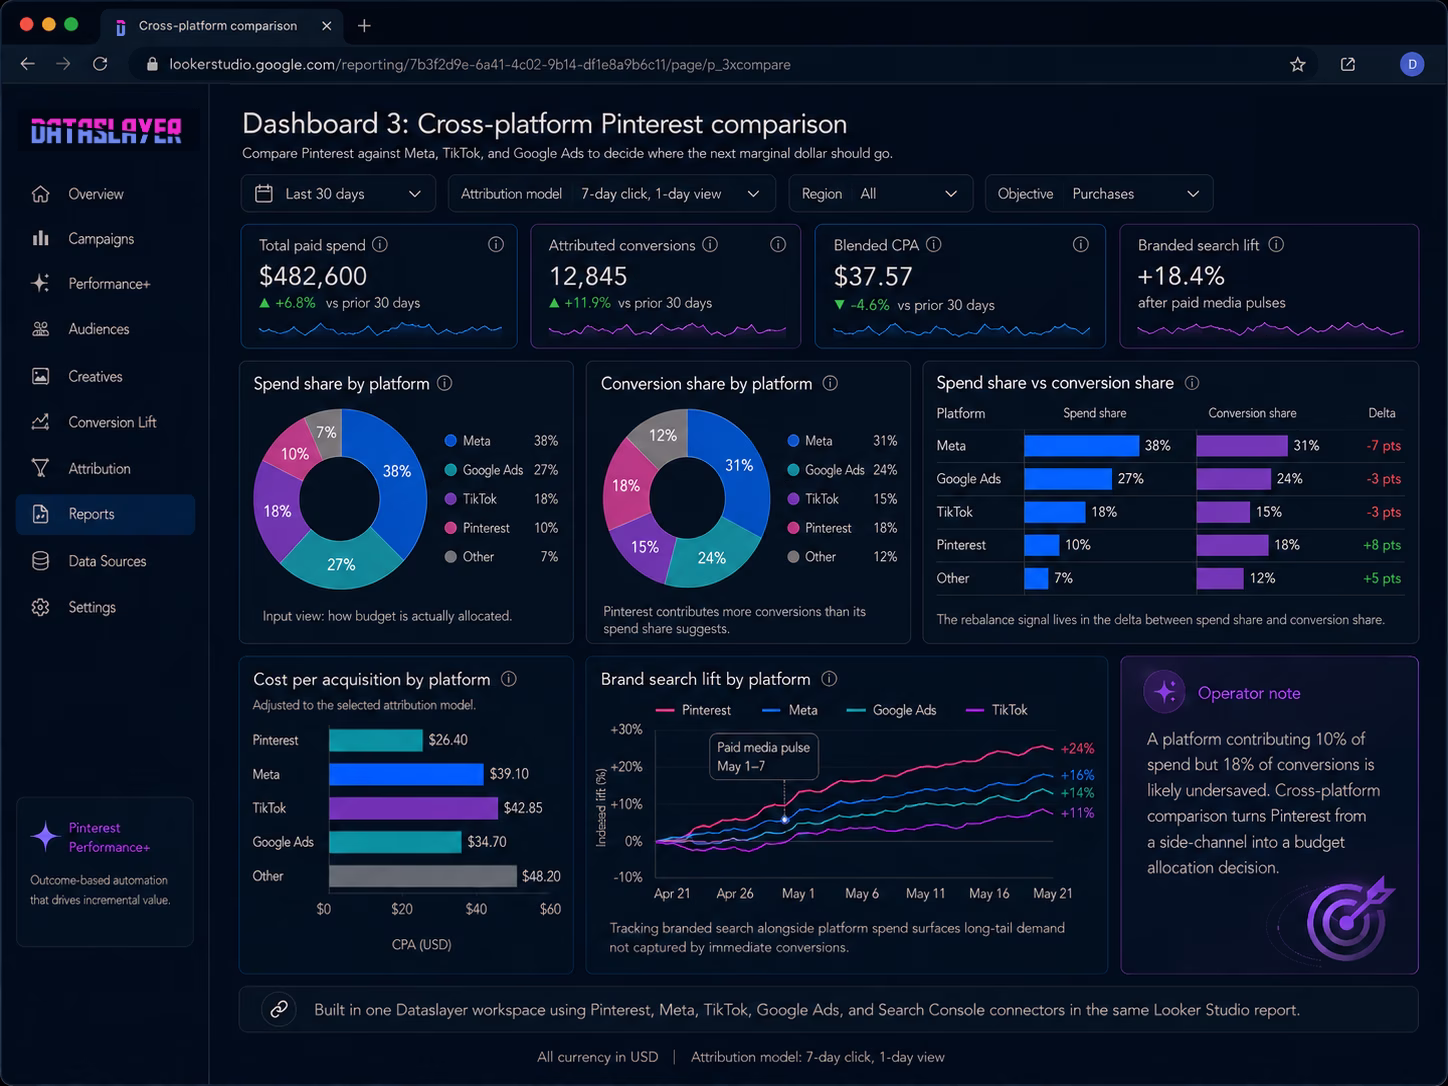
Task: Click the +24% Pinterest lift end label
Action: [x=1077, y=748]
